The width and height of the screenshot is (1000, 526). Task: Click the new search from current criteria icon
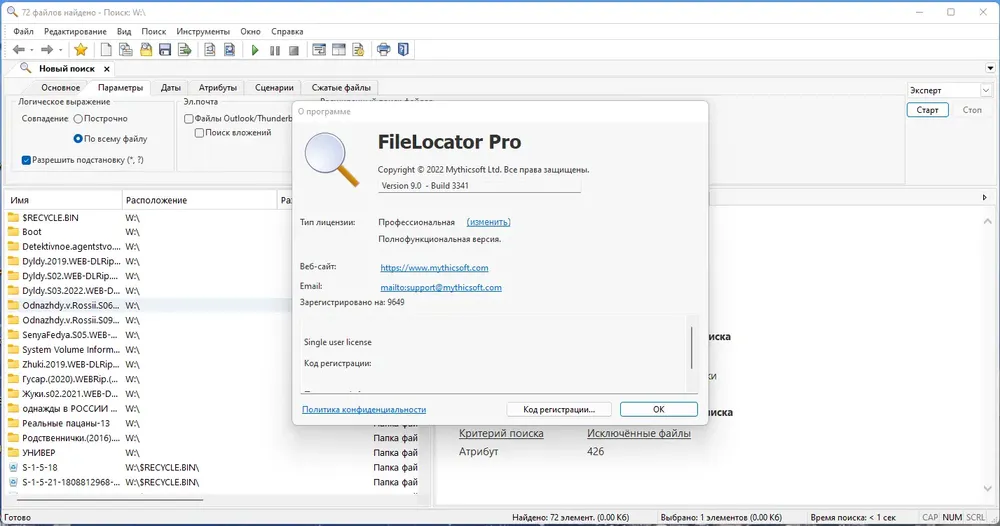[x=126, y=50]
